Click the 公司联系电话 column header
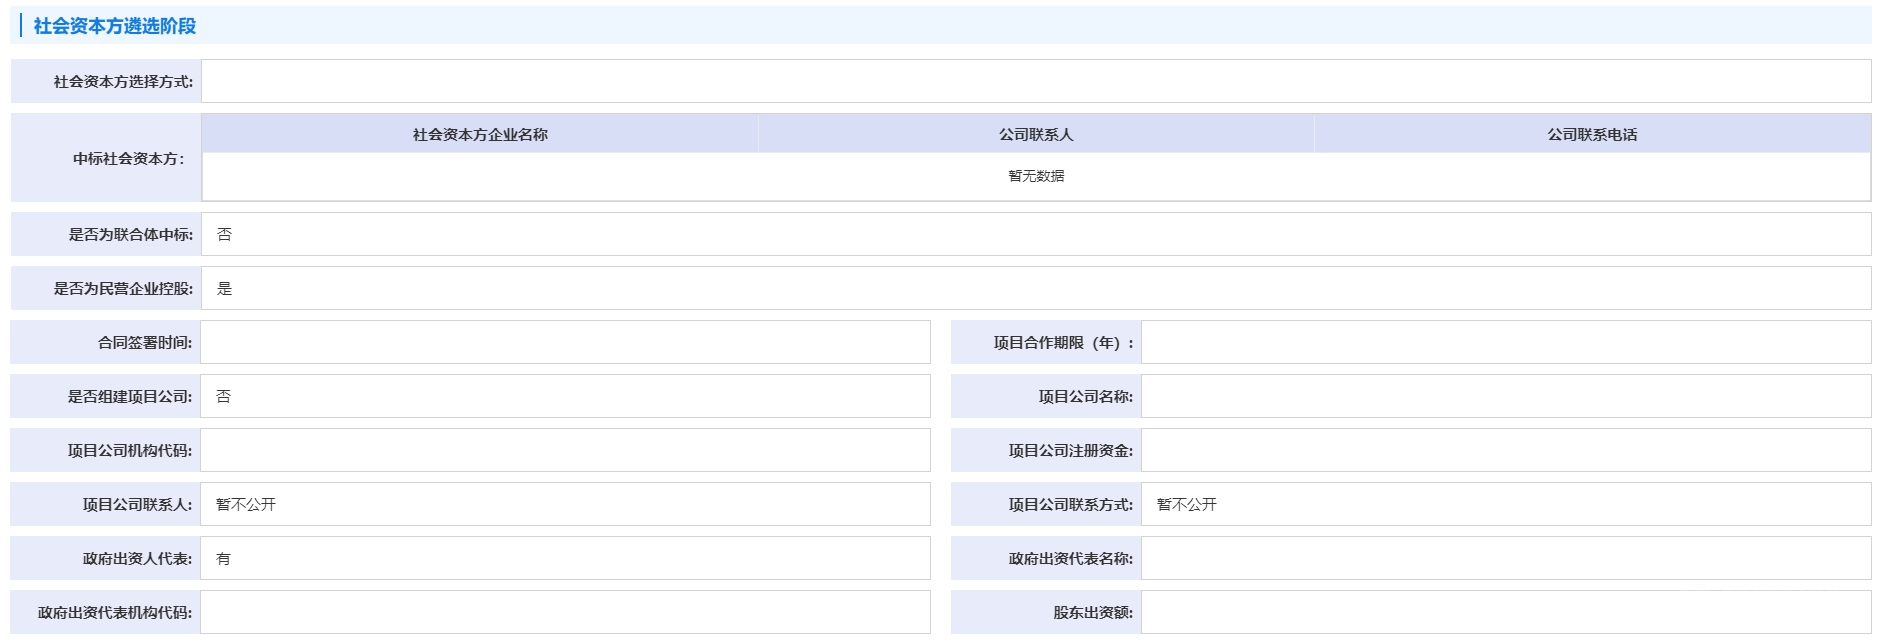This screenshot has width=1879, height=643. point(1592,134)
